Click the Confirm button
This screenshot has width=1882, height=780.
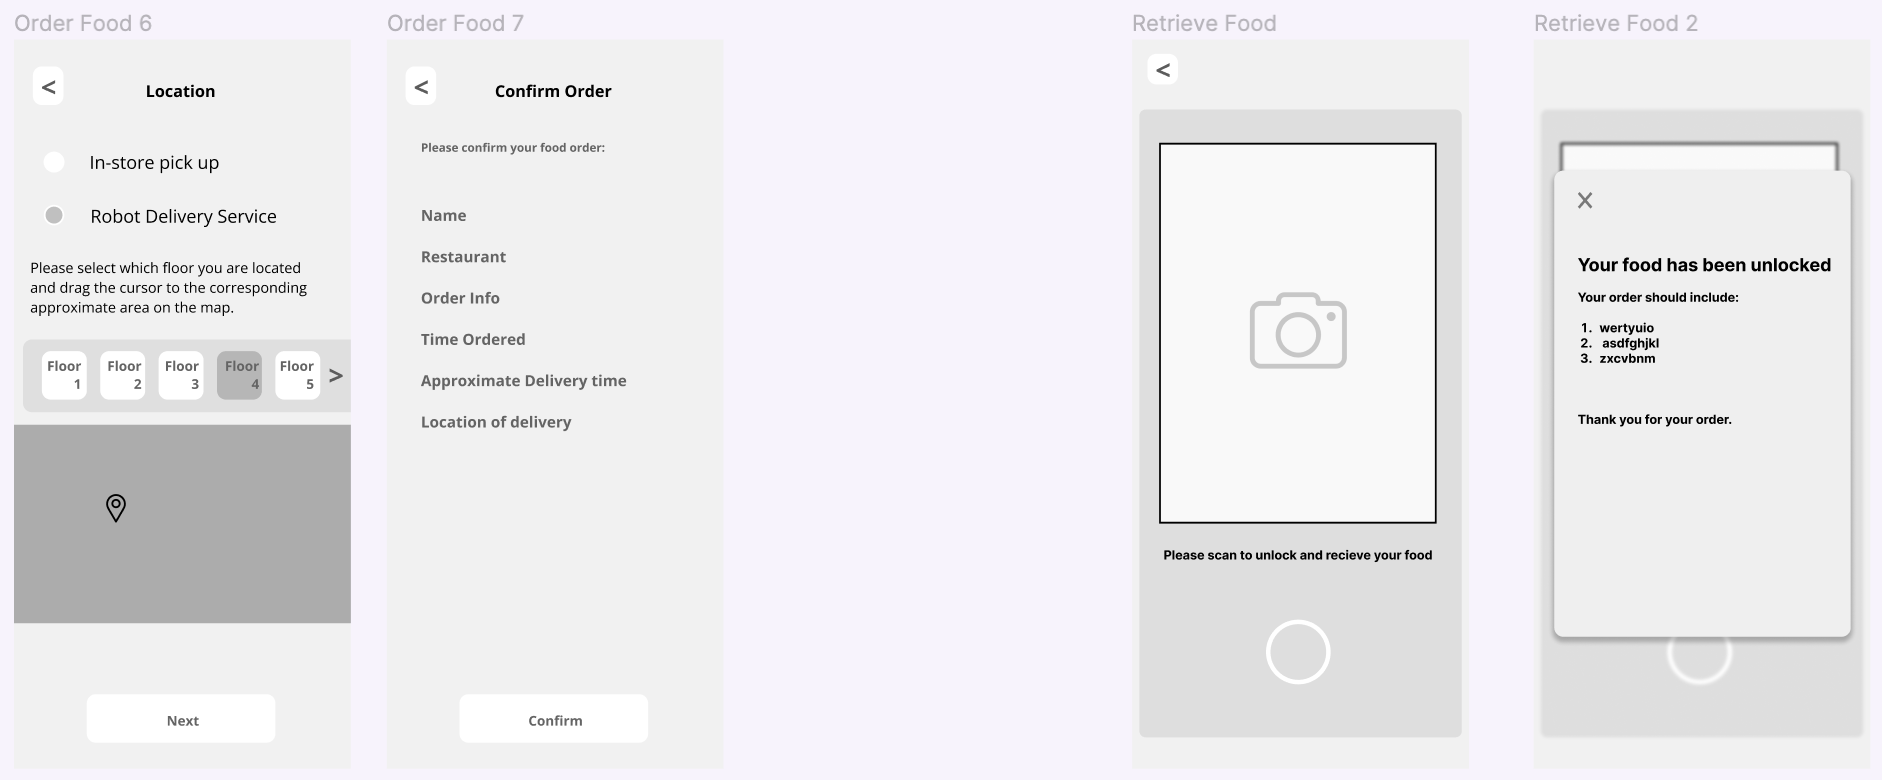coord(554,719)
